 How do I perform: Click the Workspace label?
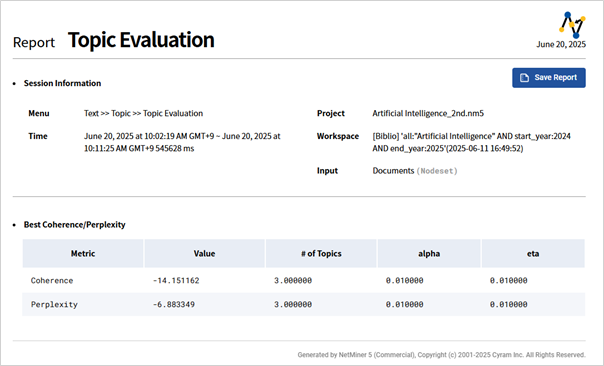[338, 136]
